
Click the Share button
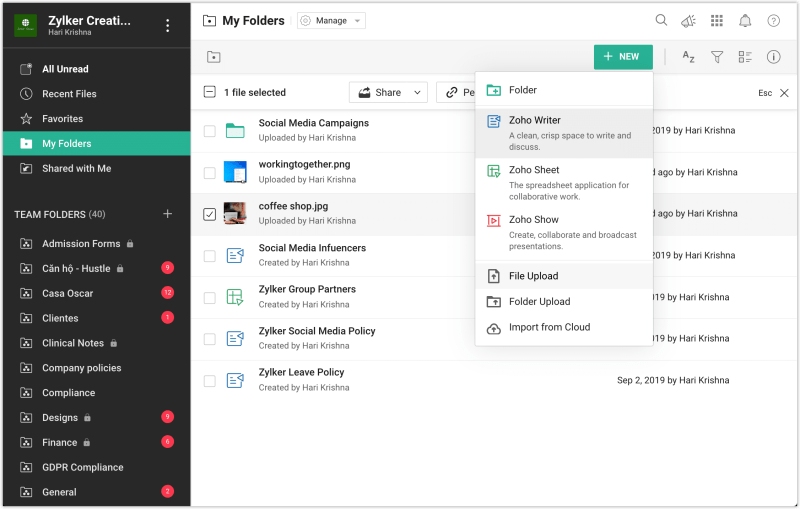tap(380, 92)
